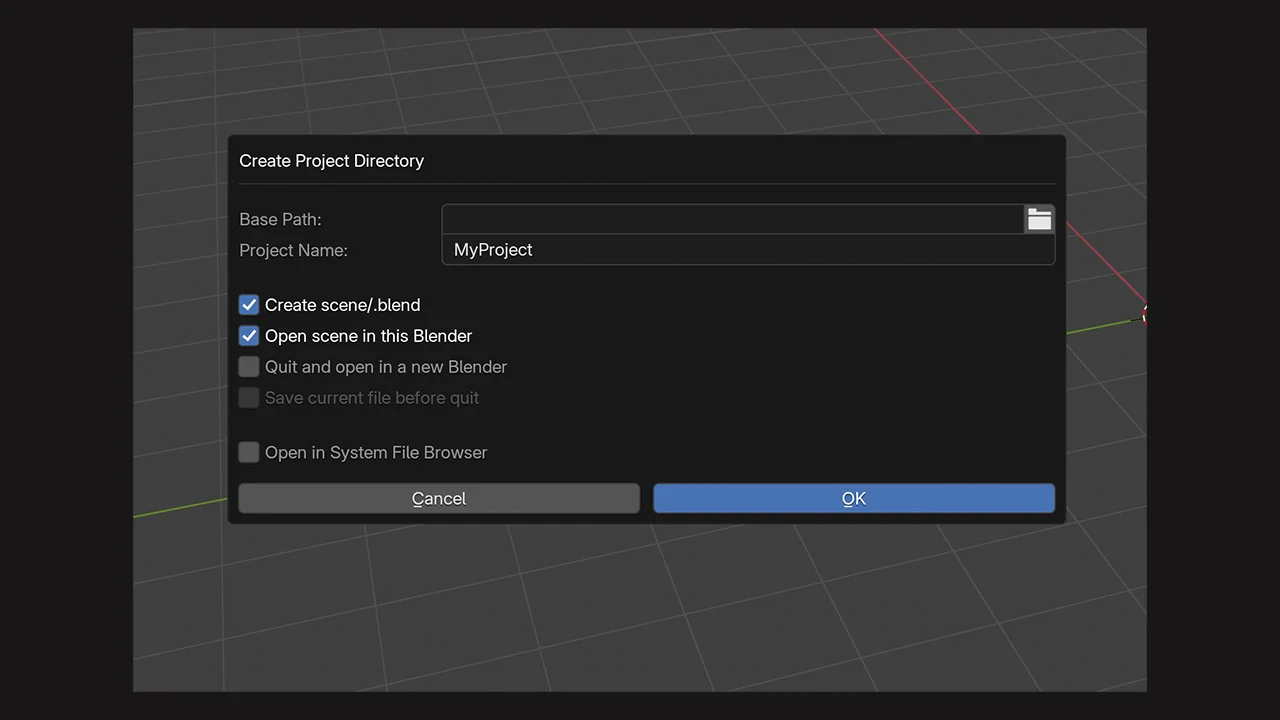Cancel the Create Project Directory dialog
The height and width of the screenshot is (720, 1280).
[438, 498]
